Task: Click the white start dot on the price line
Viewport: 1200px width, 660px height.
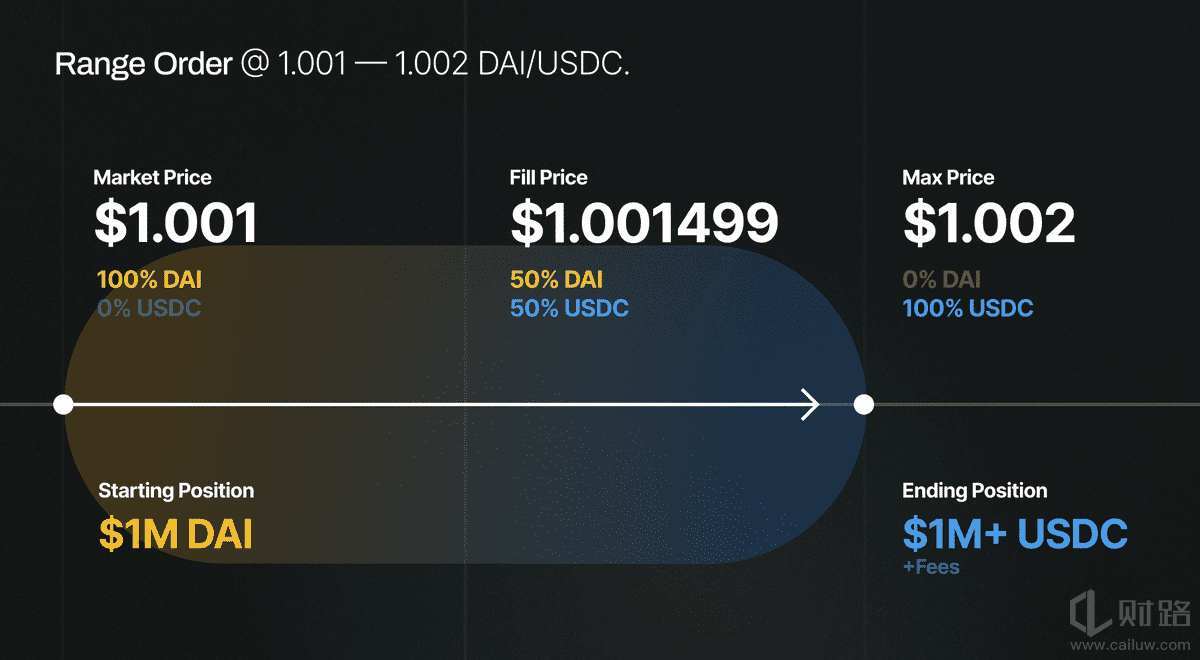Action: click(63, 405)
